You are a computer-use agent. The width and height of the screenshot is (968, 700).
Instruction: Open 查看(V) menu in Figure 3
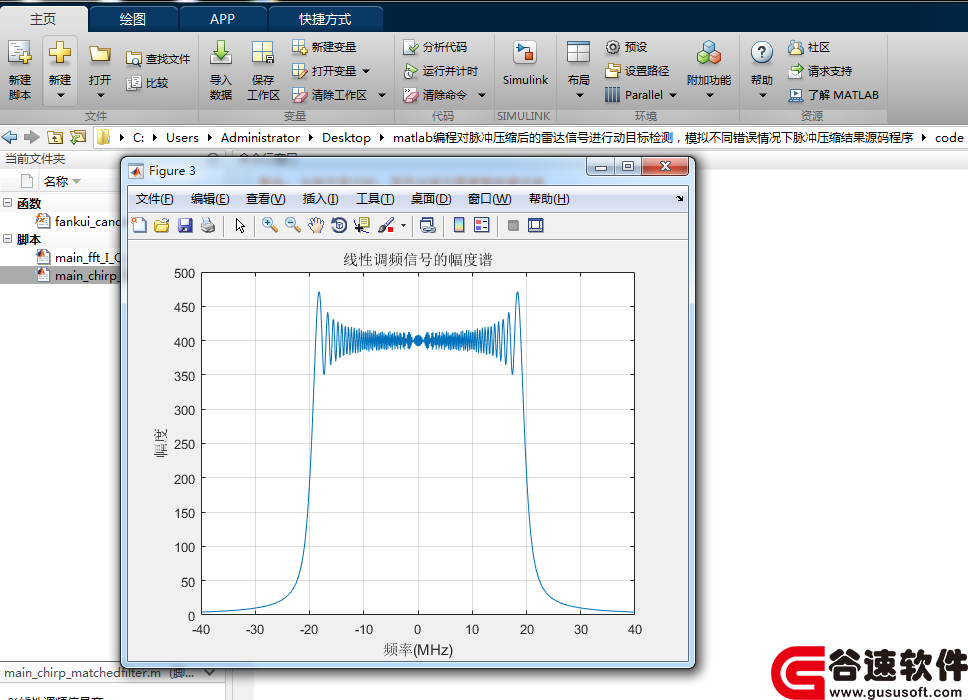(x=265, y=199)
